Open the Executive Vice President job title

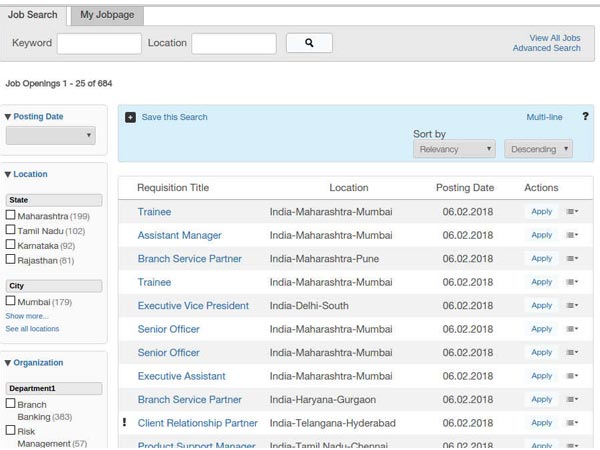[193, 306]
